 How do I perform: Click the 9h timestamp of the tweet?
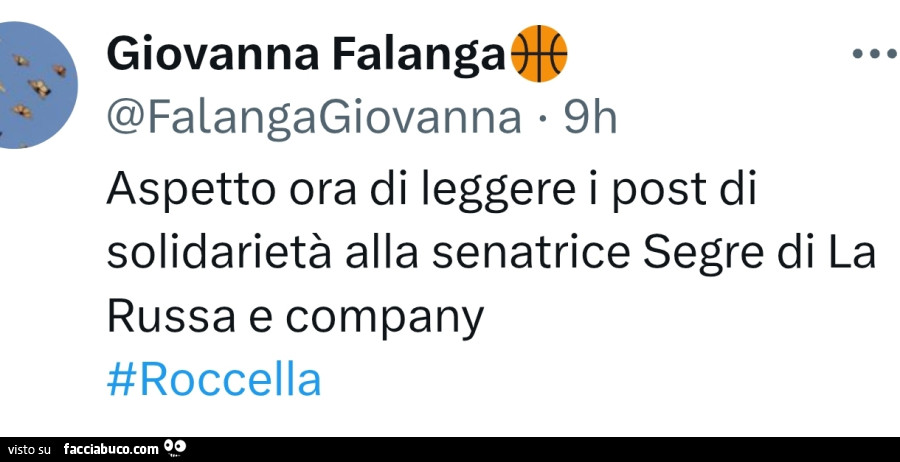590,120
